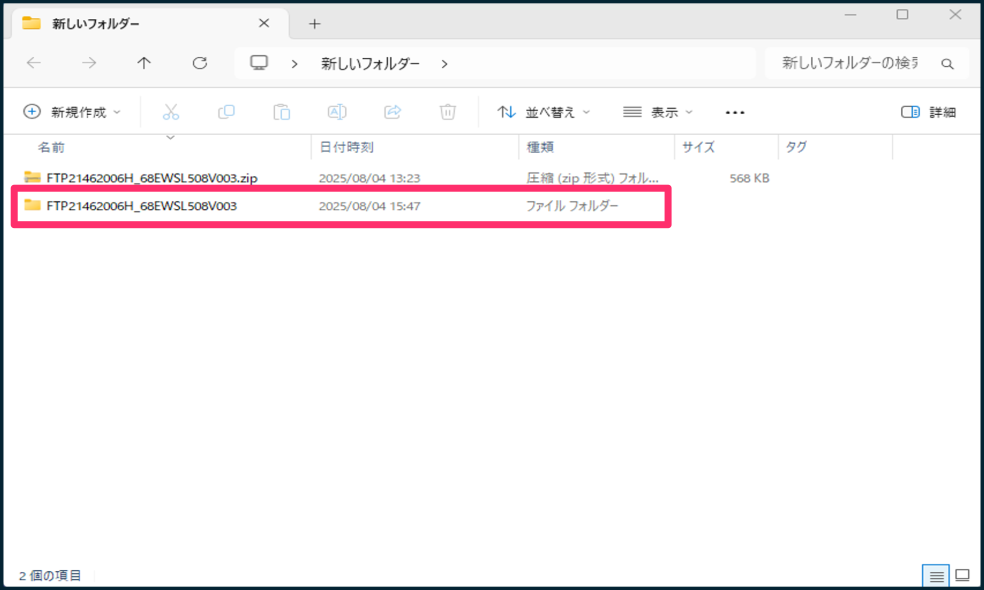Open the three-dots more options menu
The height and width of the screenshot is (590, 984).
coord(735,112)
